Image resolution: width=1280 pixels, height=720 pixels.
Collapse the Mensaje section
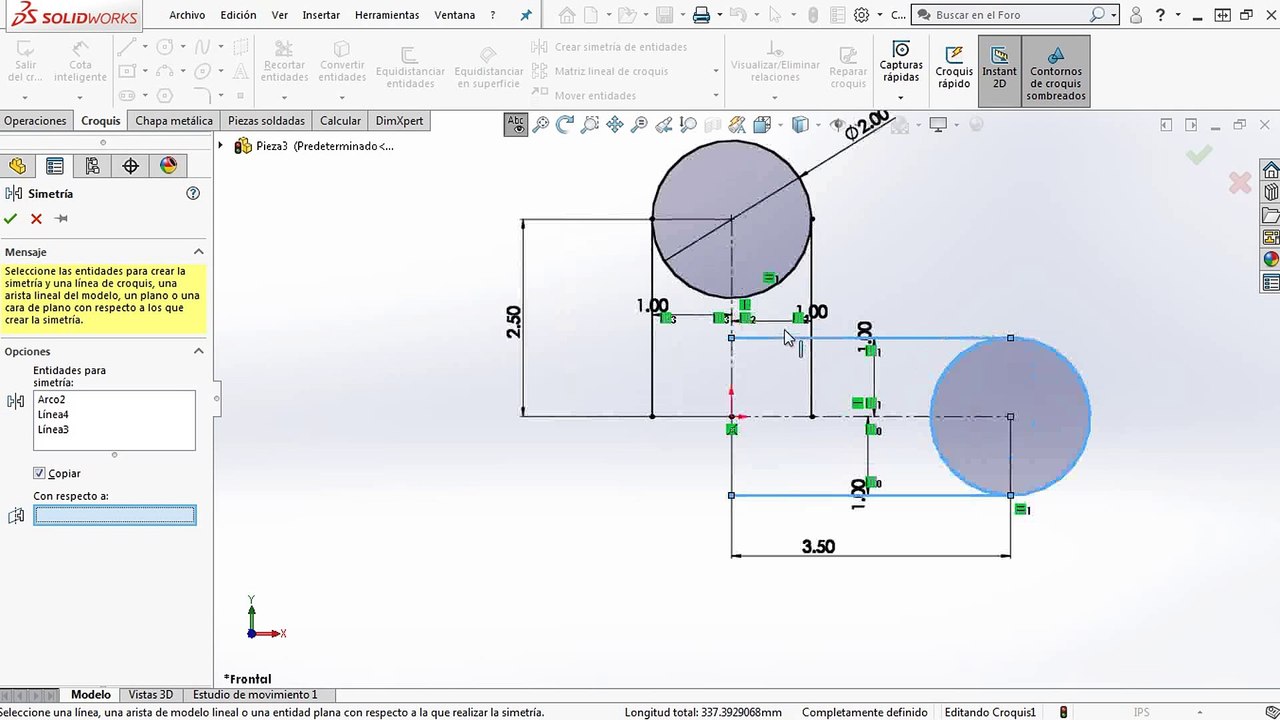click(198, 252)
